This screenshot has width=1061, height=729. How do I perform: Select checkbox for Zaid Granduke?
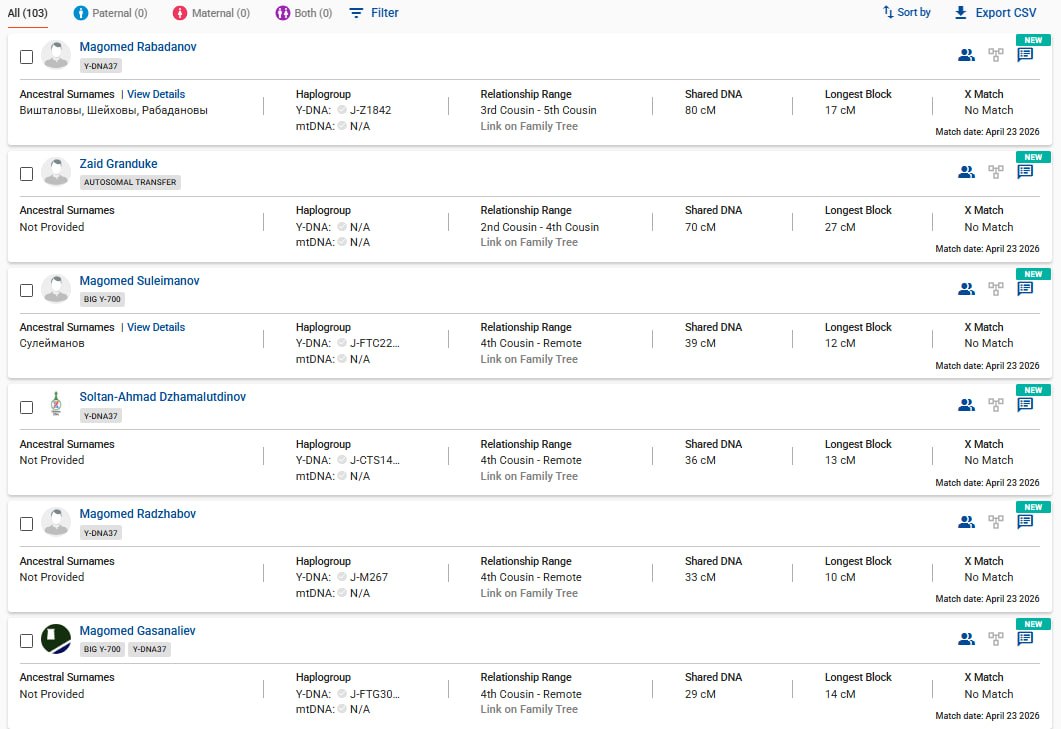(26, 174)
